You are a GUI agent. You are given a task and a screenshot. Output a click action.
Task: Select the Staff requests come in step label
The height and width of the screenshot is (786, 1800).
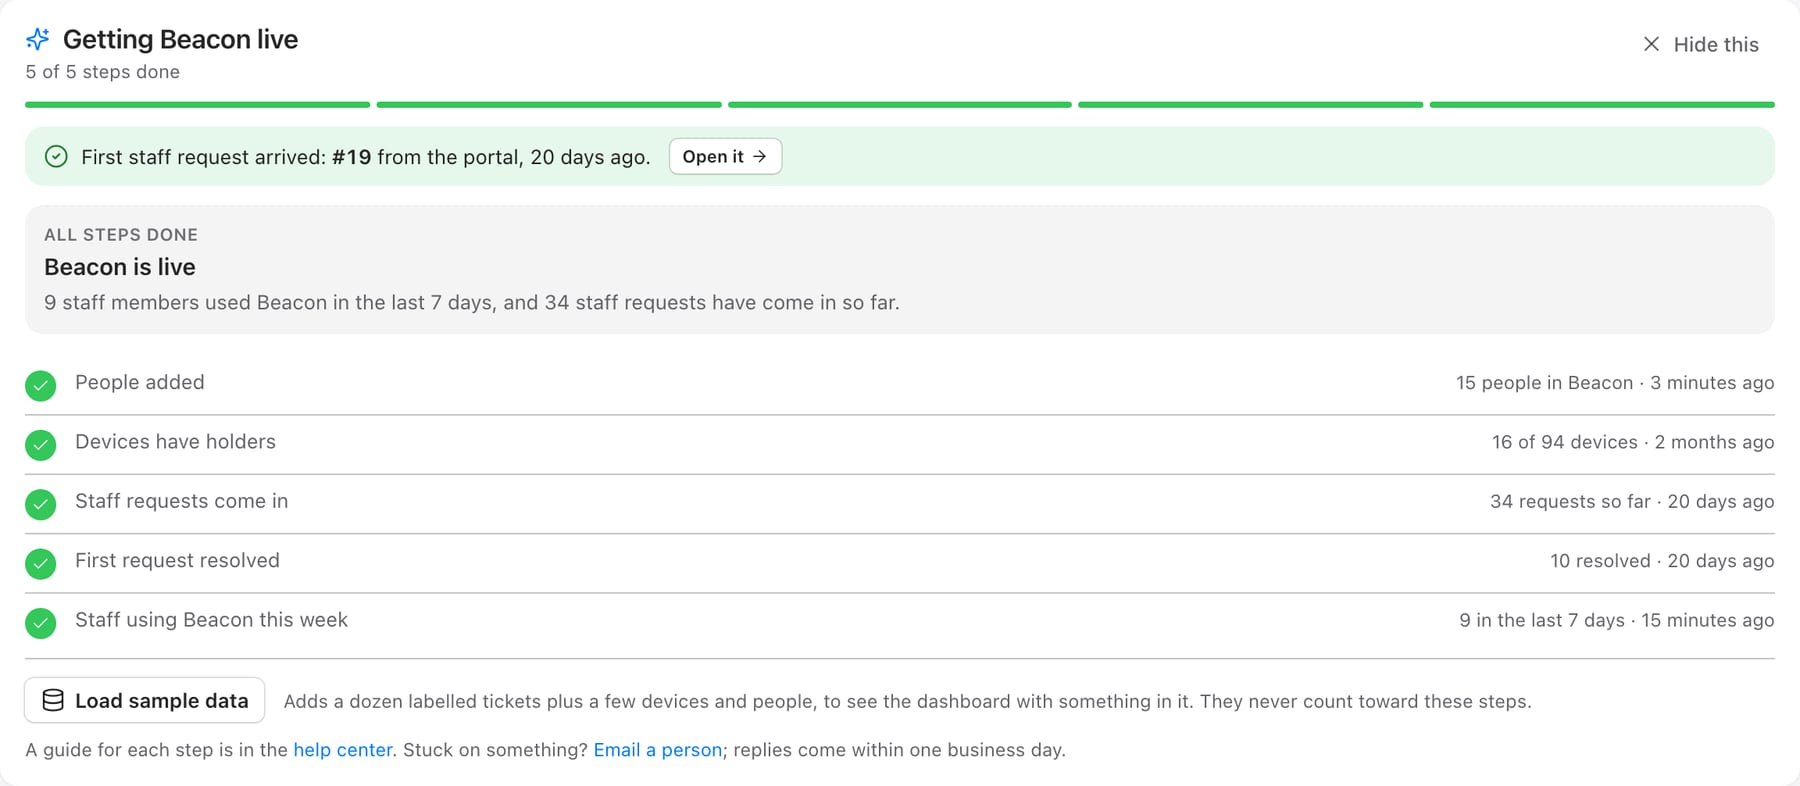tap(181, 501)
